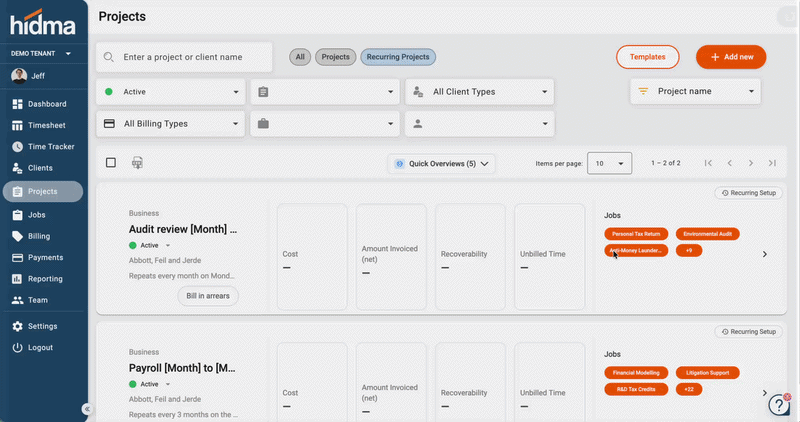
Task: Open the Reporting section
Action: (x=45, y=279)
